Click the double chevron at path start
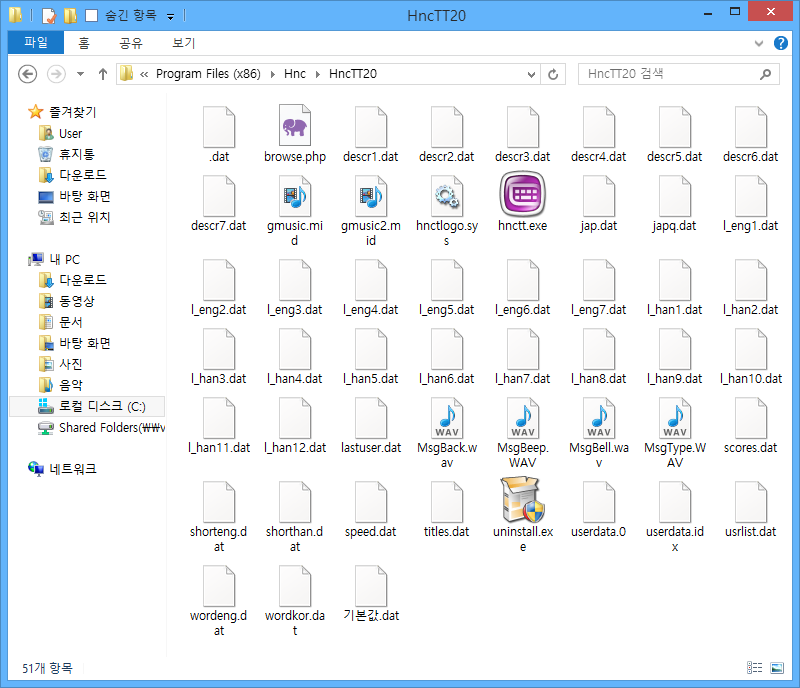Viewport: 800px width, 688px height. 144,75
